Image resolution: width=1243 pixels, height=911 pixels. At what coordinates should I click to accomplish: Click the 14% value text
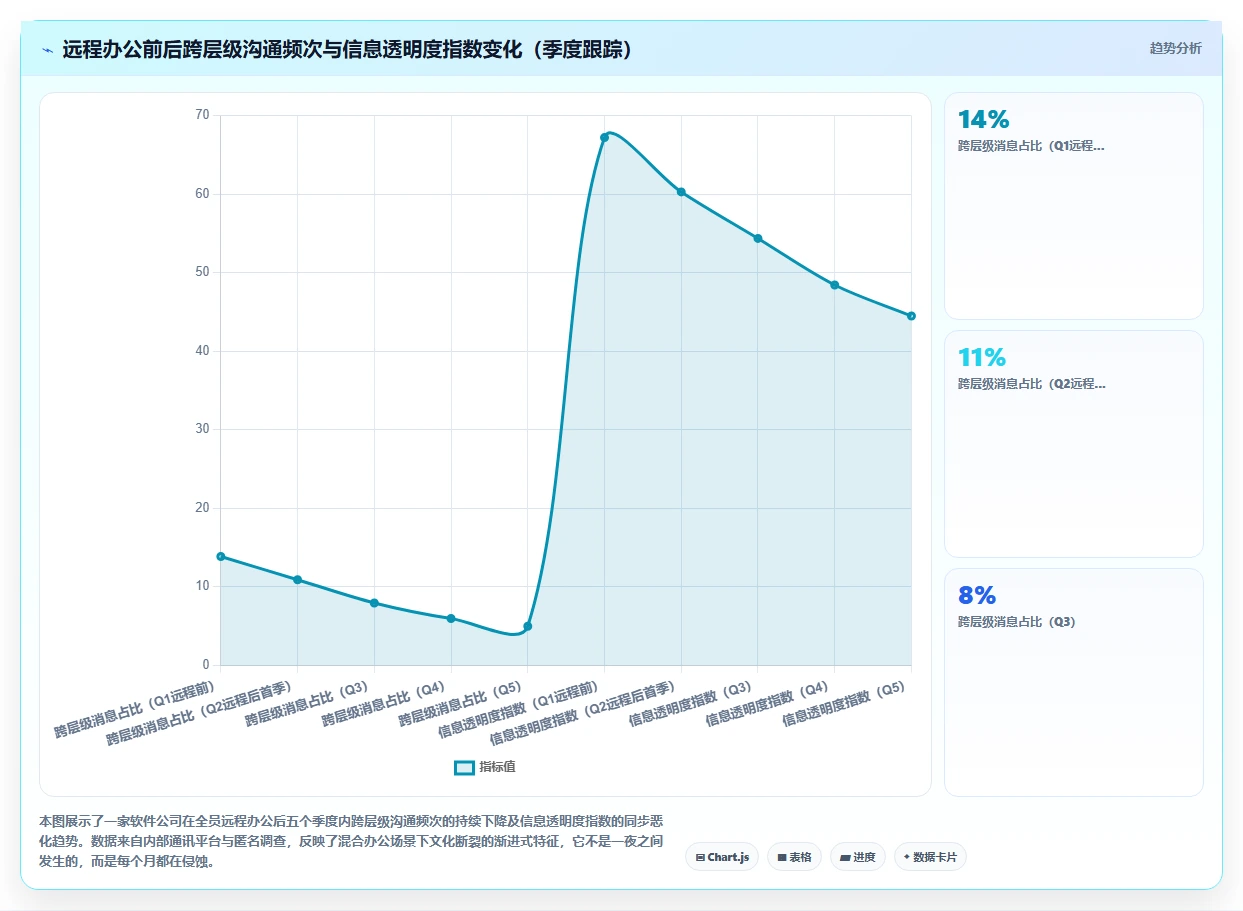(984, 120)
